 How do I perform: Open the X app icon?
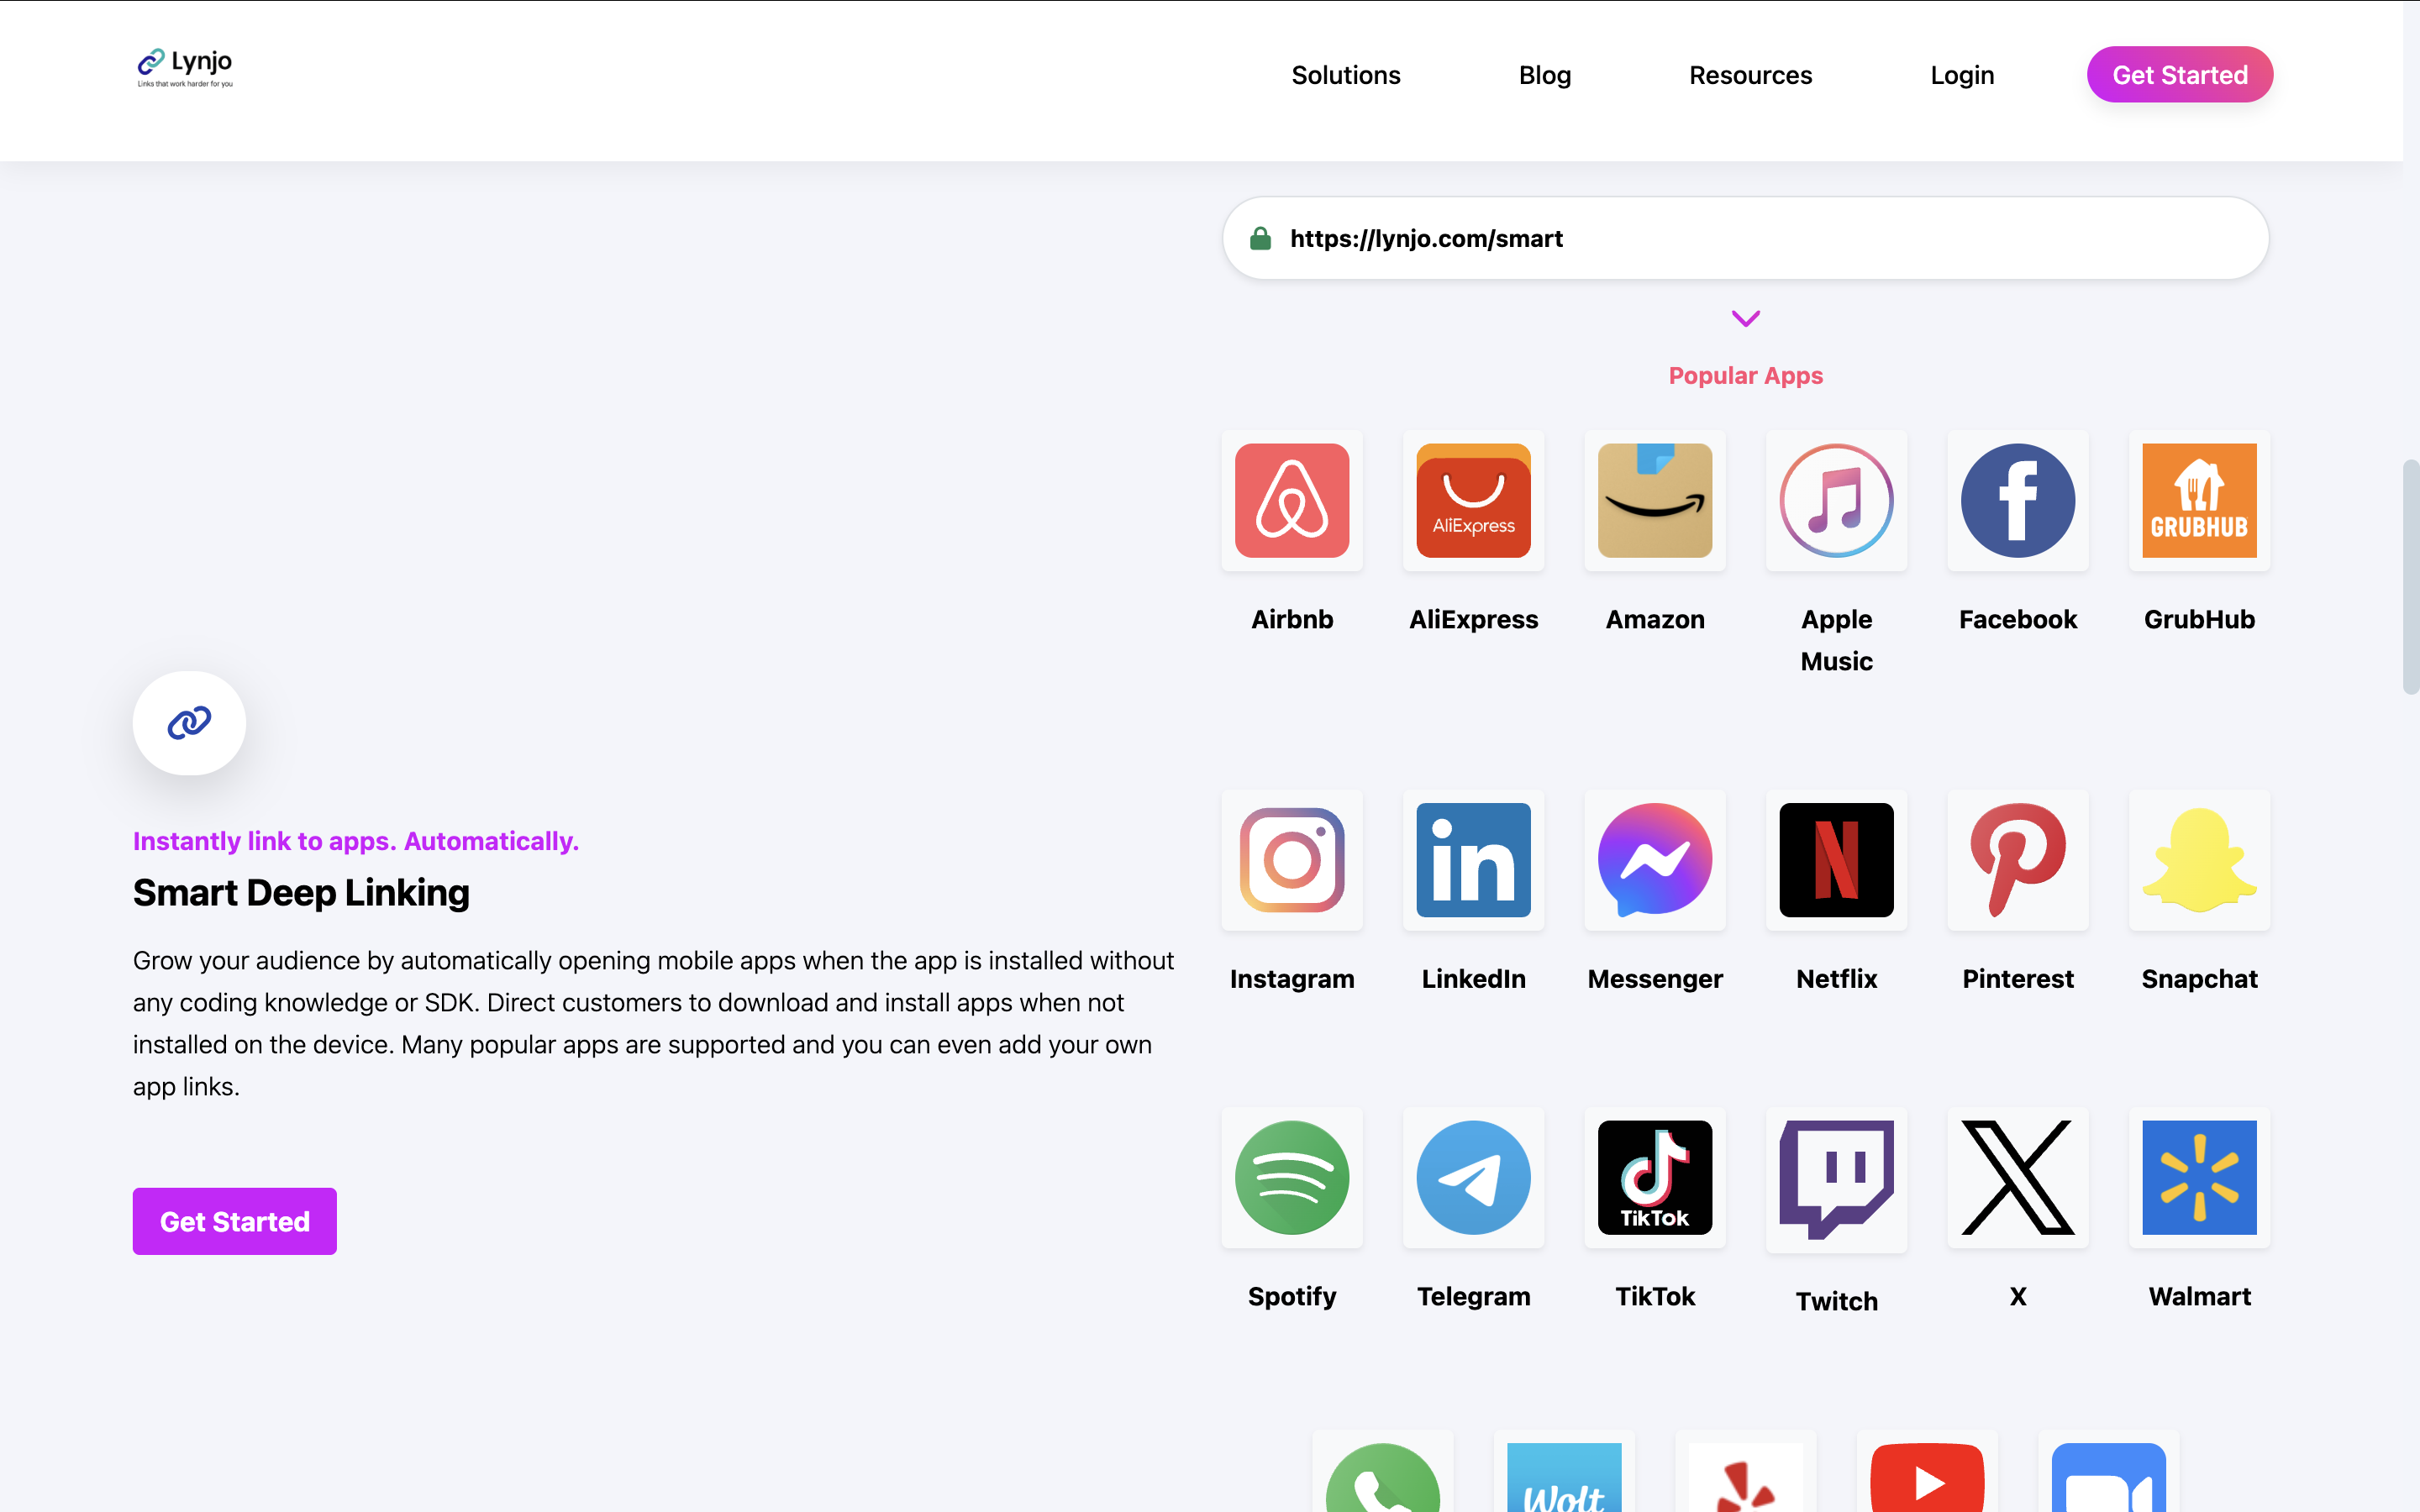(x=2018, y=1178)
